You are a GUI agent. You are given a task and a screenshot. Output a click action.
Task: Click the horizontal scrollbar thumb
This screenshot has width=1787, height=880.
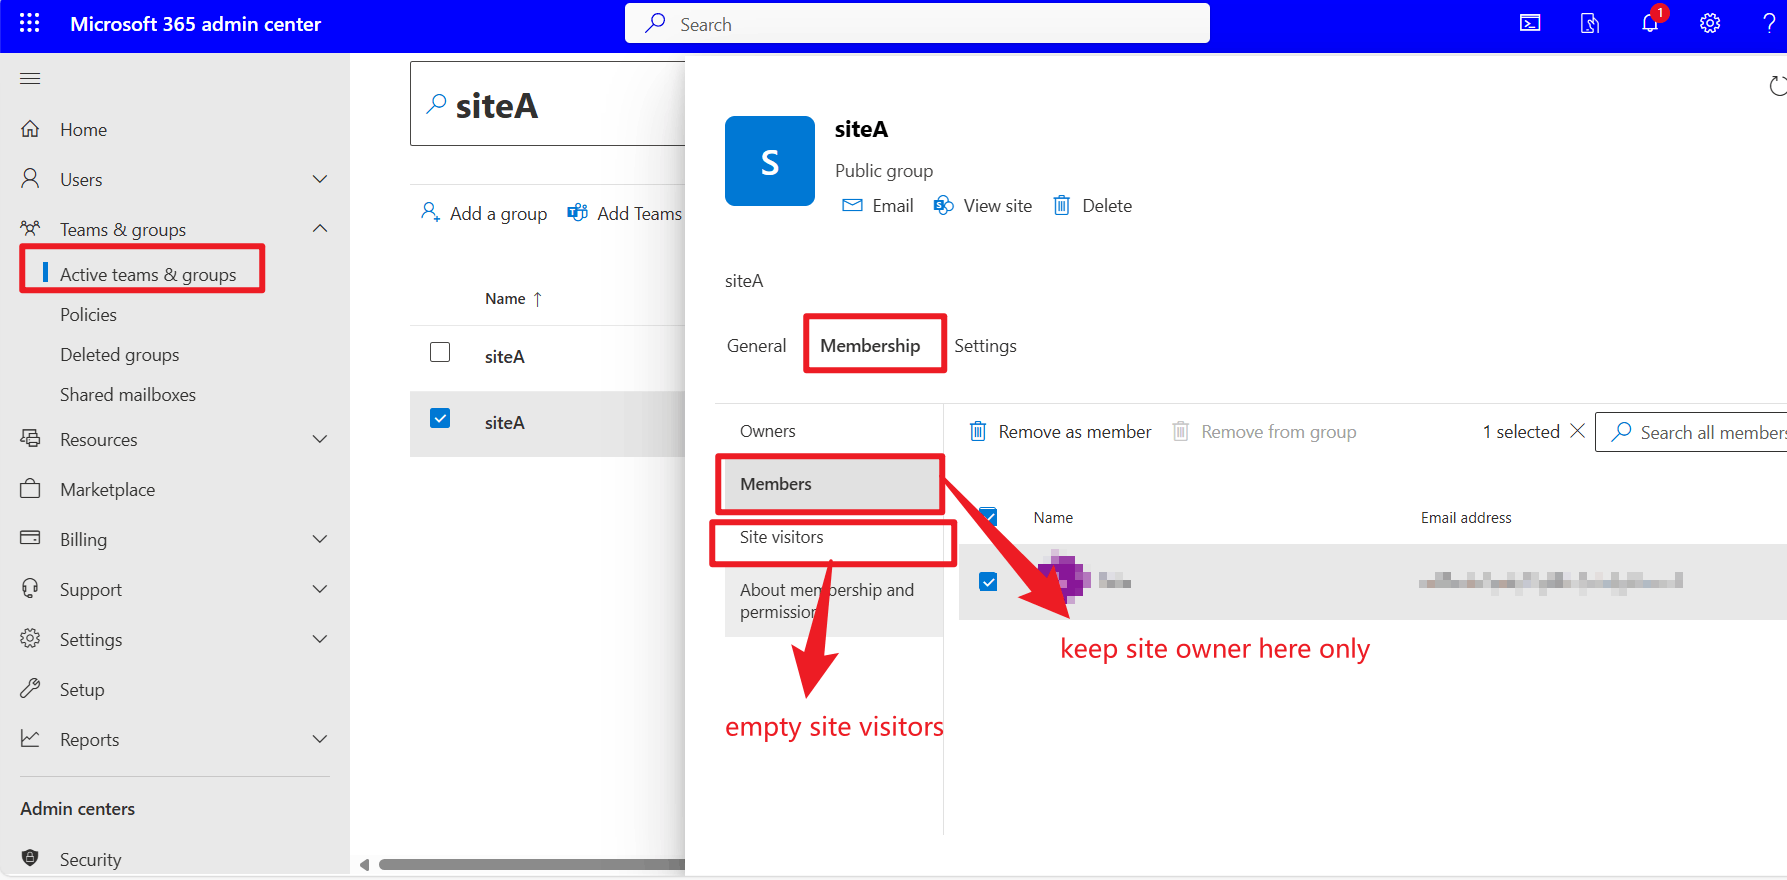[532, 864]
